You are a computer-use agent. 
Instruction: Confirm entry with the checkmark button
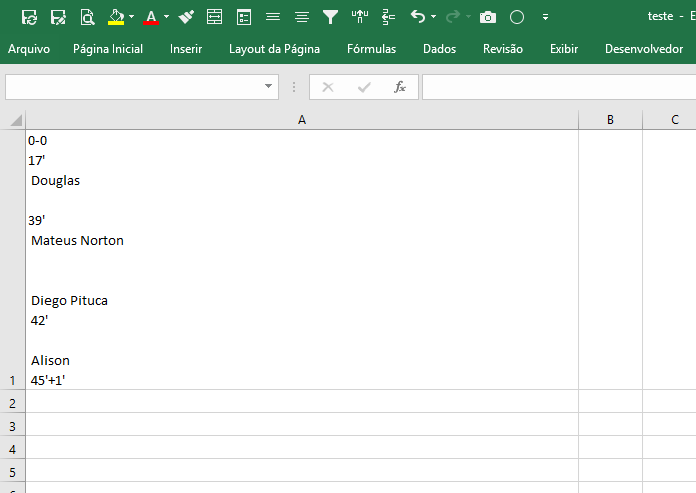point(364,87)
